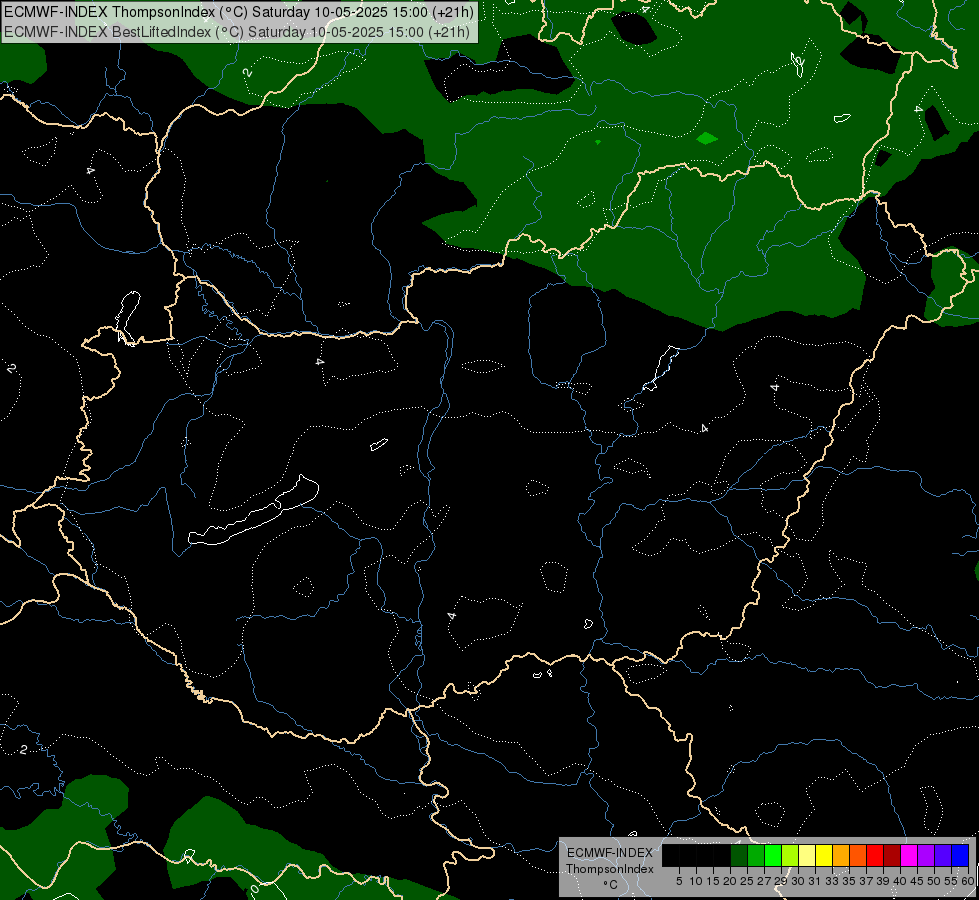This screenshot has height=900, width=979.
Task: Select the BestLiftedIndex title line at top
Action: point(237,31)
